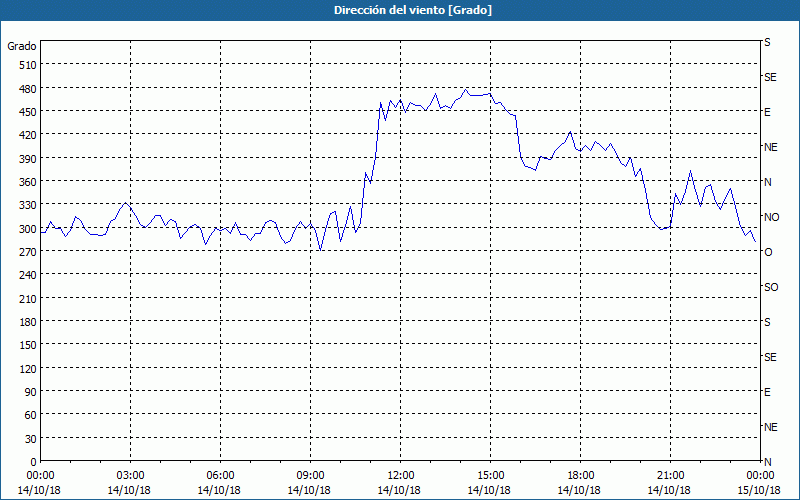
Task: Select the SE compass label level with 480
Action: tap(770, 77)
